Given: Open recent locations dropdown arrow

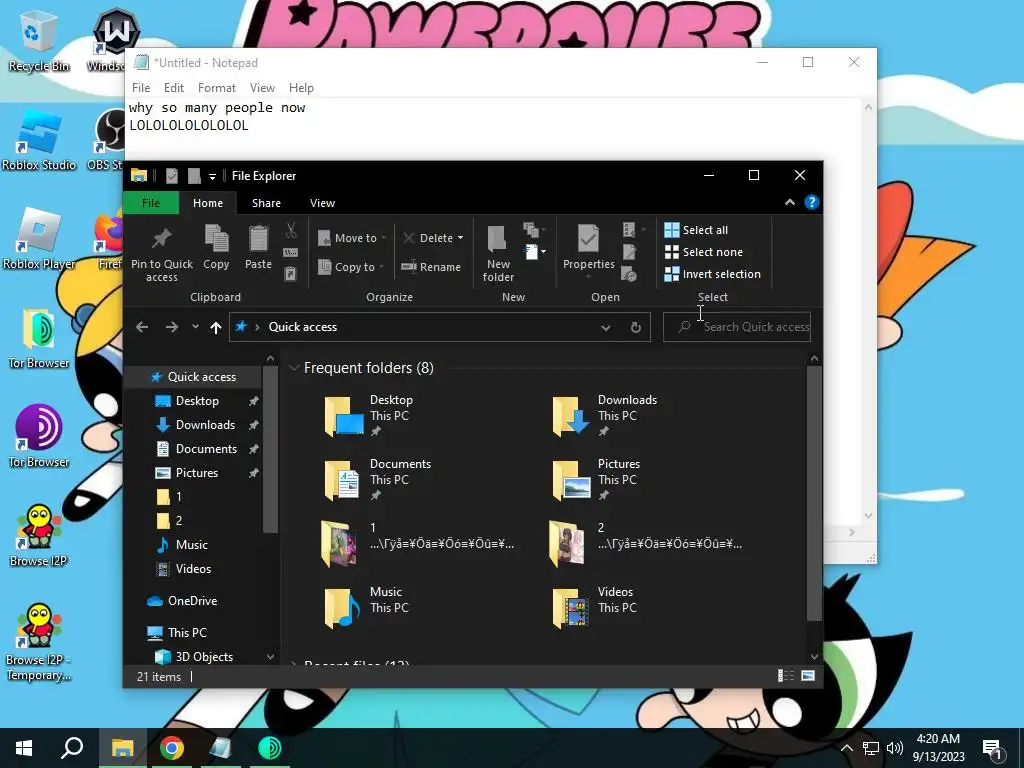Looking at the screenshot, I should (x=195, y=327).
